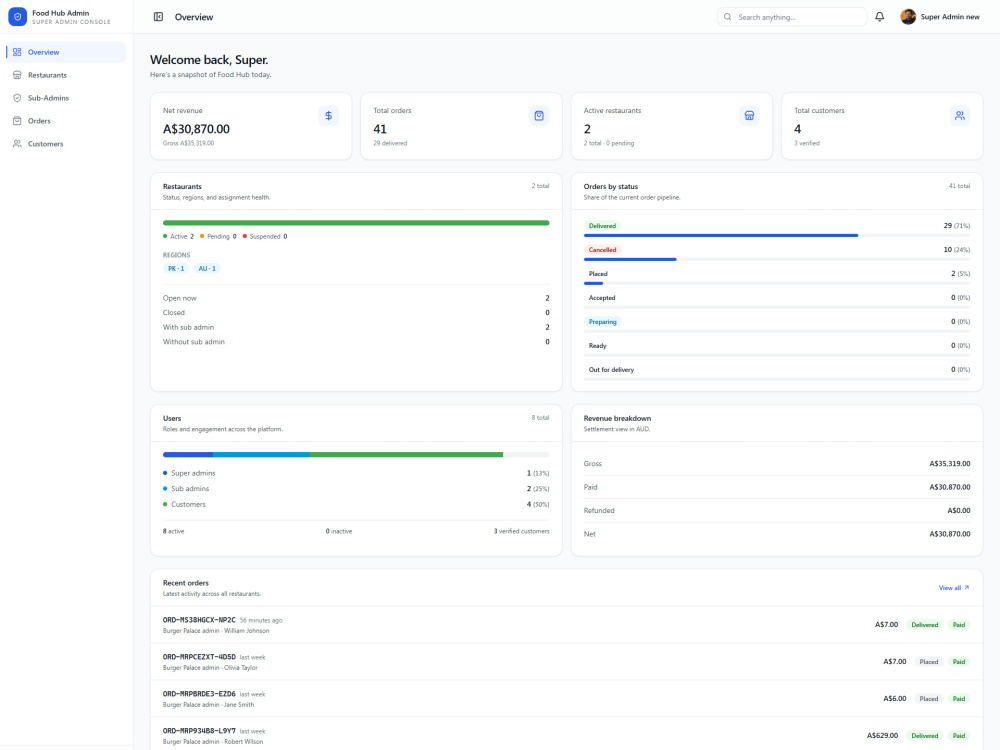The height and width of the screenshot is (750, 1000).
Task: Click the Preparing status badge
Action: pos(603,322)
